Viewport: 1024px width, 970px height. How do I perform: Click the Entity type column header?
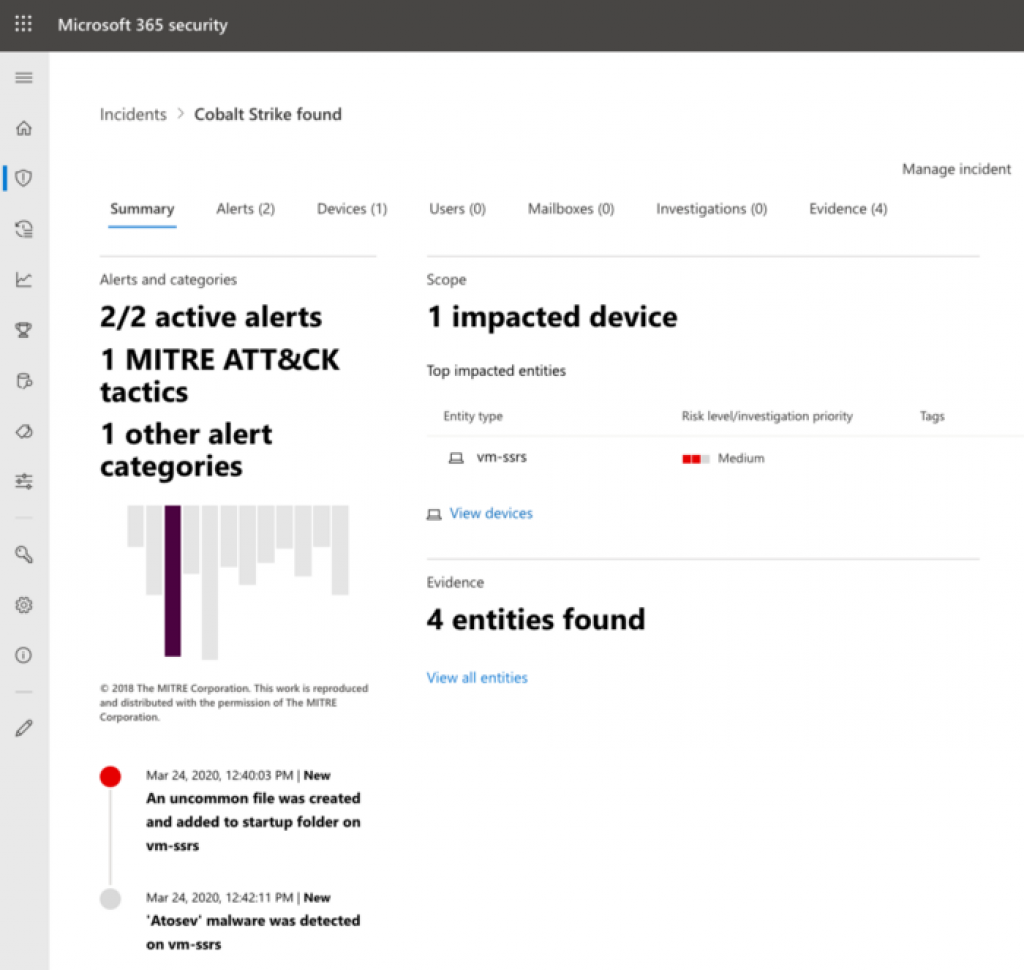[x=473, y=416]
